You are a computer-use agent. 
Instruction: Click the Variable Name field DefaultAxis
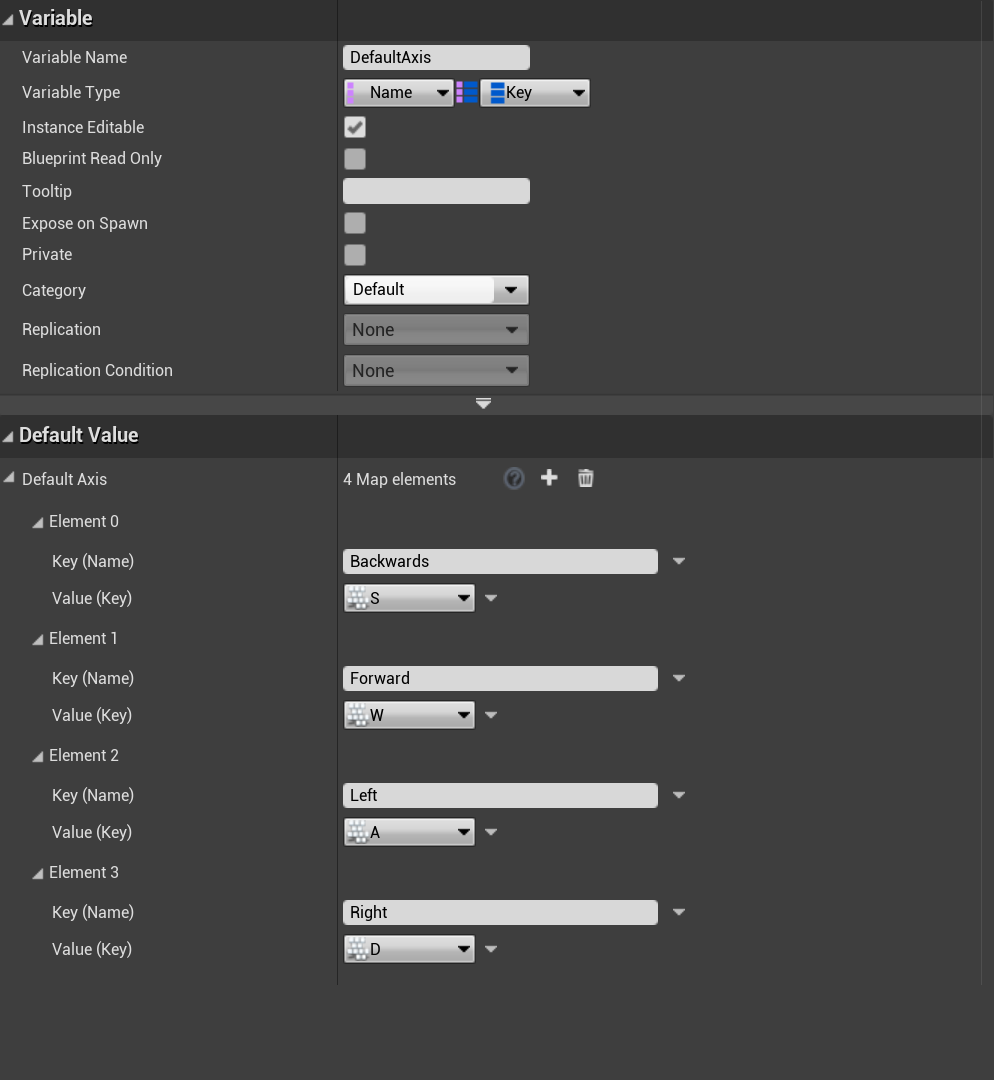(x=436, y=58)
